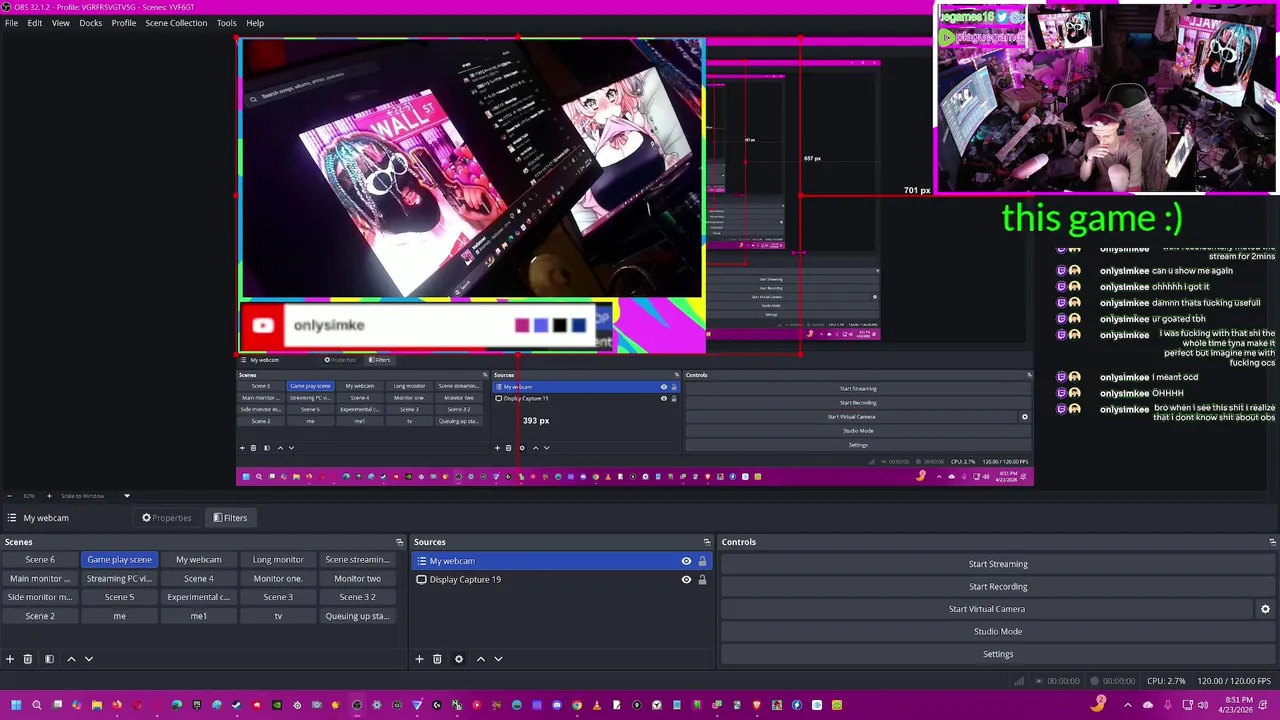This screenshot has width=1280, height=720.
Task: Open volume control in system tray
Action: (x=1203, y=705)
